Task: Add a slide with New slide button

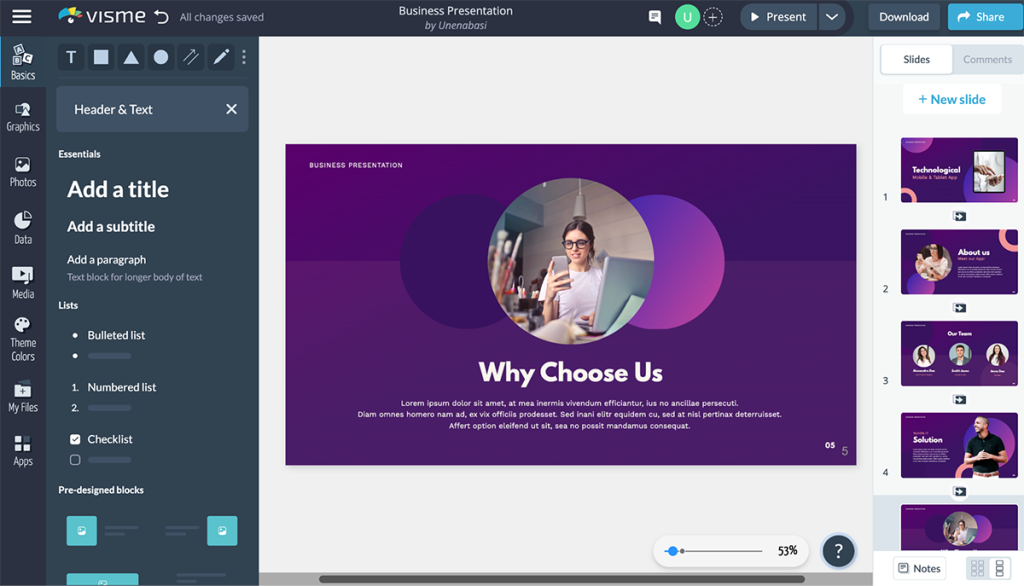Action: [951, 99]
